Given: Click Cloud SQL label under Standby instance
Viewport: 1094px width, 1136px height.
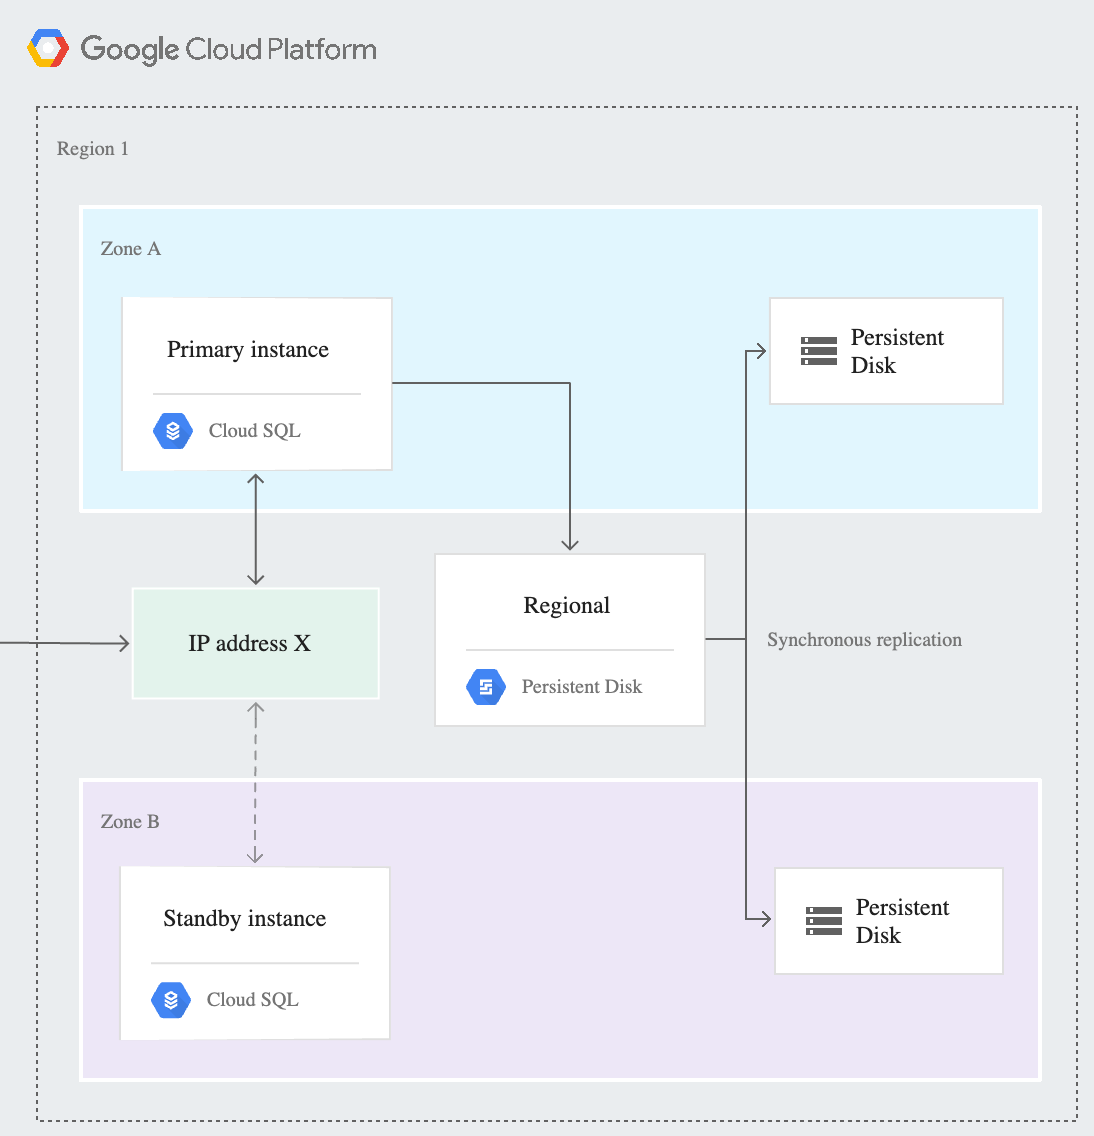Looking at the screenshot, I should [252, 1000].
